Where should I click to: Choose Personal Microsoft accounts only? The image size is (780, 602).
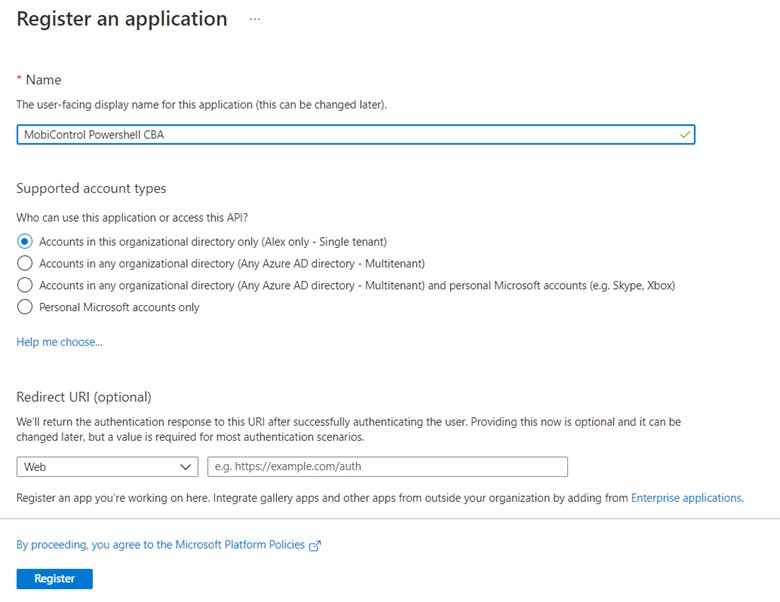click(25, 307)
